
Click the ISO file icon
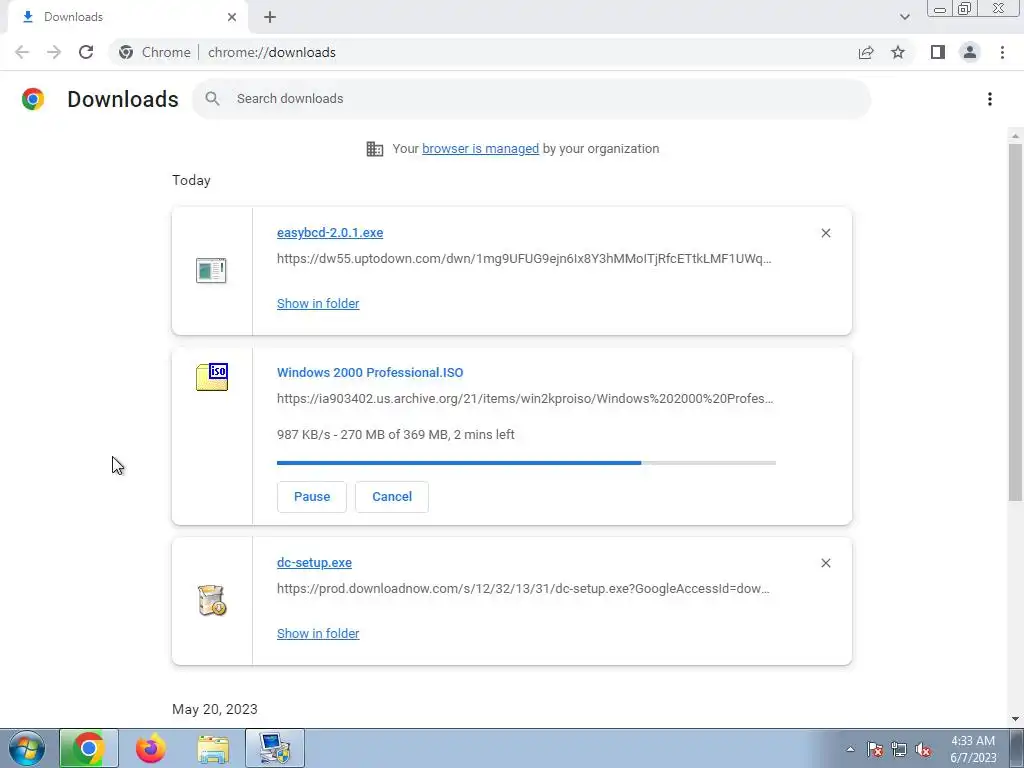(x=212, y=377)
